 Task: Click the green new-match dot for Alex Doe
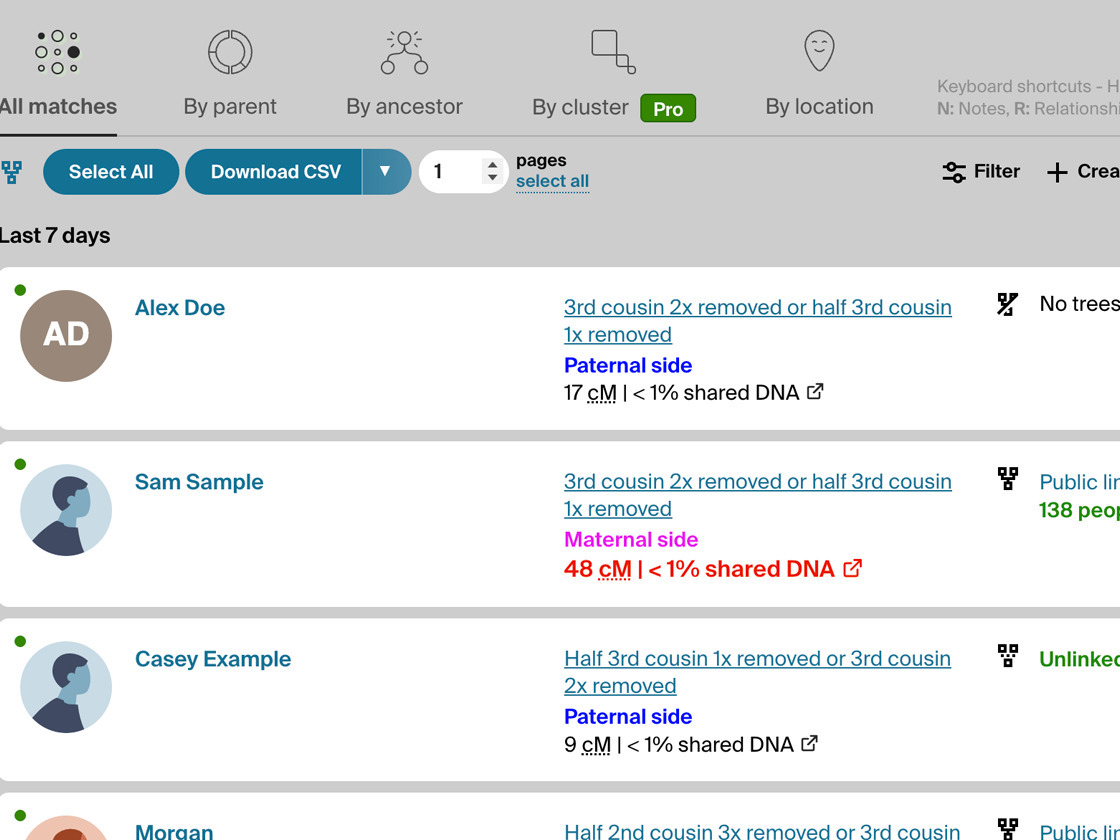(20, 290)
